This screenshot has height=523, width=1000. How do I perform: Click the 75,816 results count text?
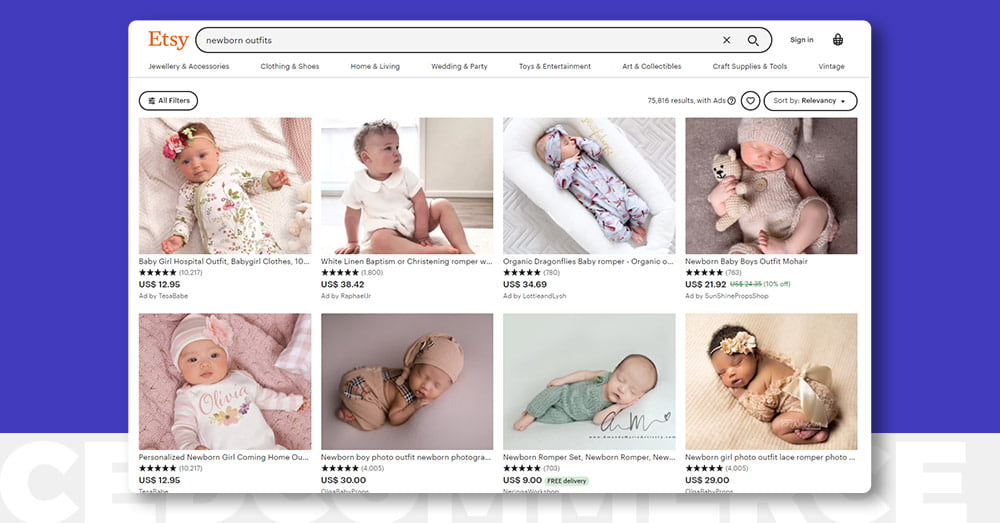[686, 101]
